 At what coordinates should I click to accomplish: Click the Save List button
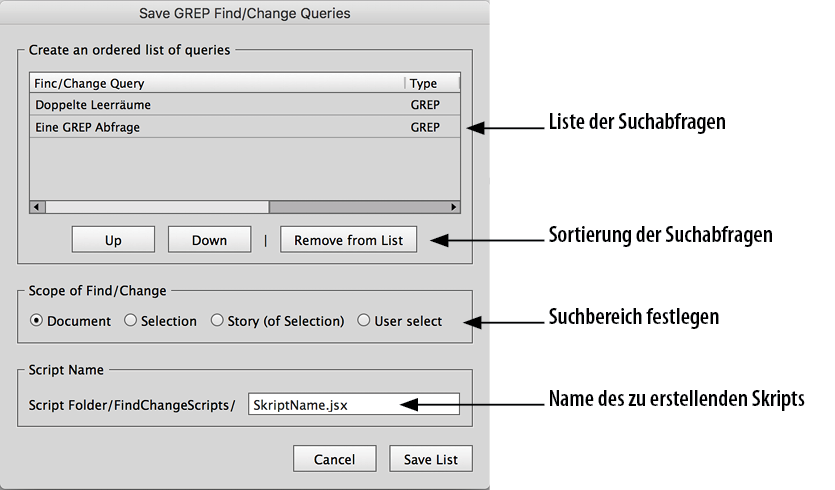[431, 459]
